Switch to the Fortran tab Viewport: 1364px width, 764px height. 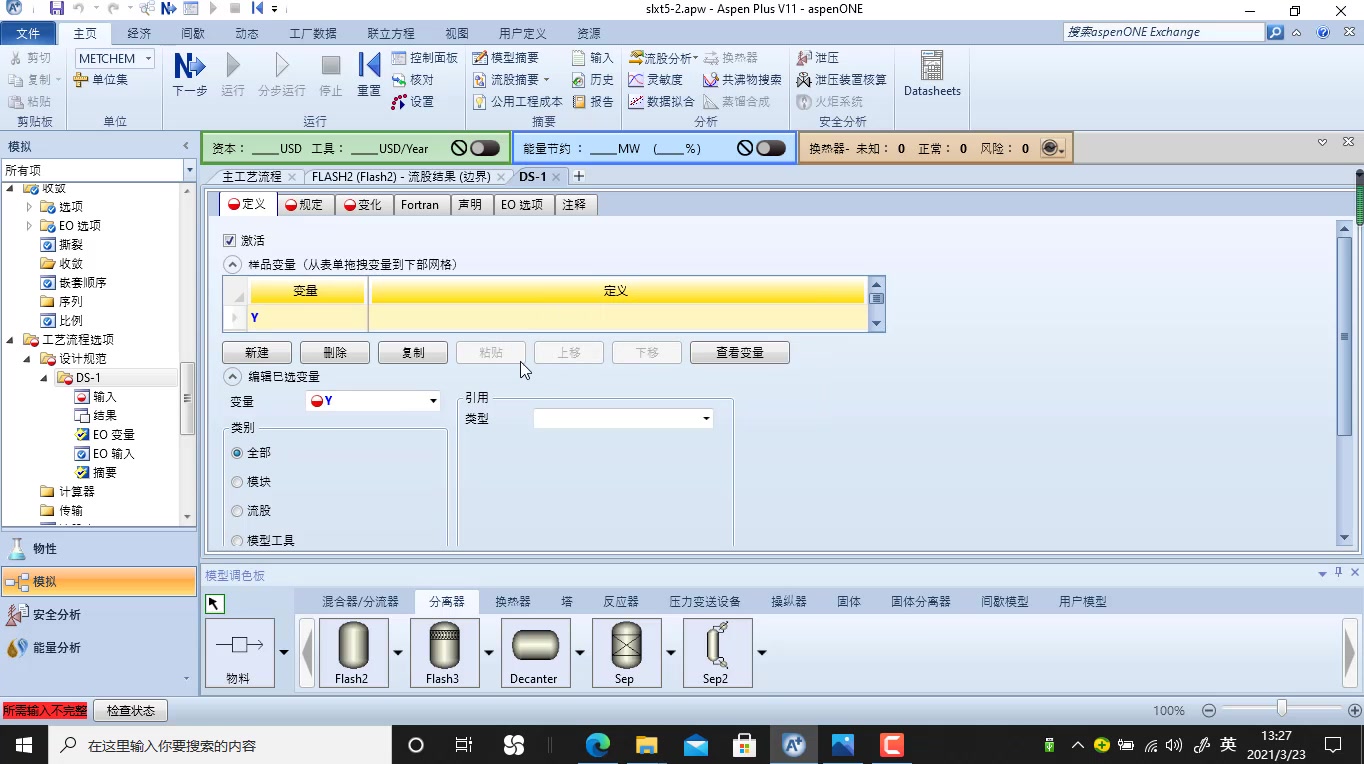[x=420, y=204]
